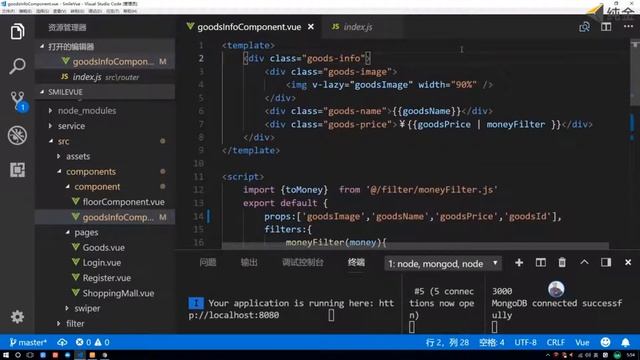The height and width of the screenshot is (360, 640).
Task: Click 'moneyFilter' in the goods-price line
Action: [x=516, y=124]
